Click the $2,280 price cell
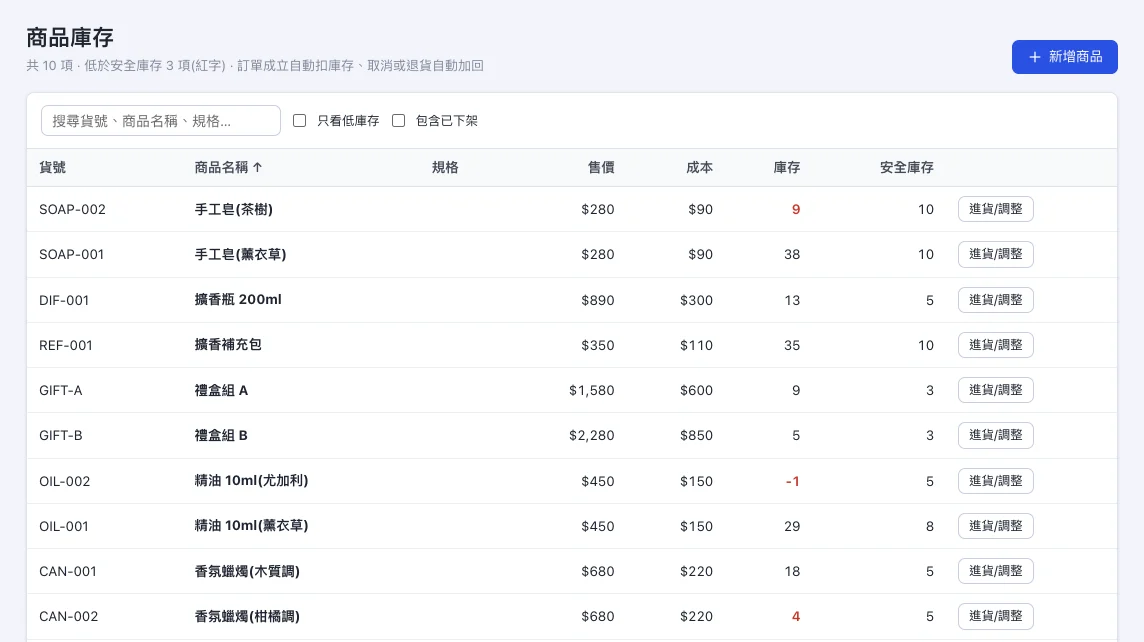Viewport: 1144px width, 642px height. (592, 436)
